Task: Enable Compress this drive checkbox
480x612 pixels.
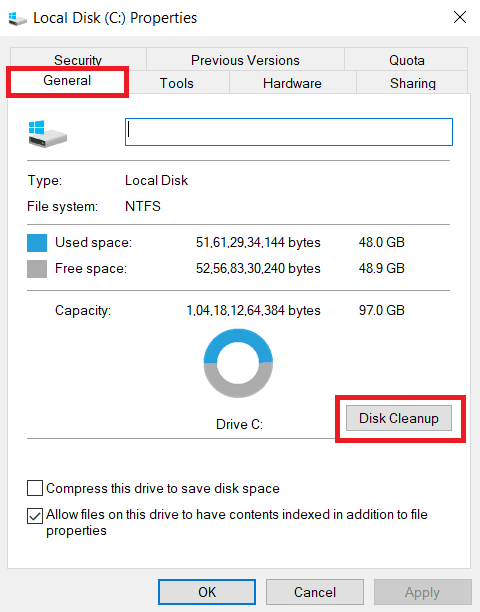Action: 35,488
